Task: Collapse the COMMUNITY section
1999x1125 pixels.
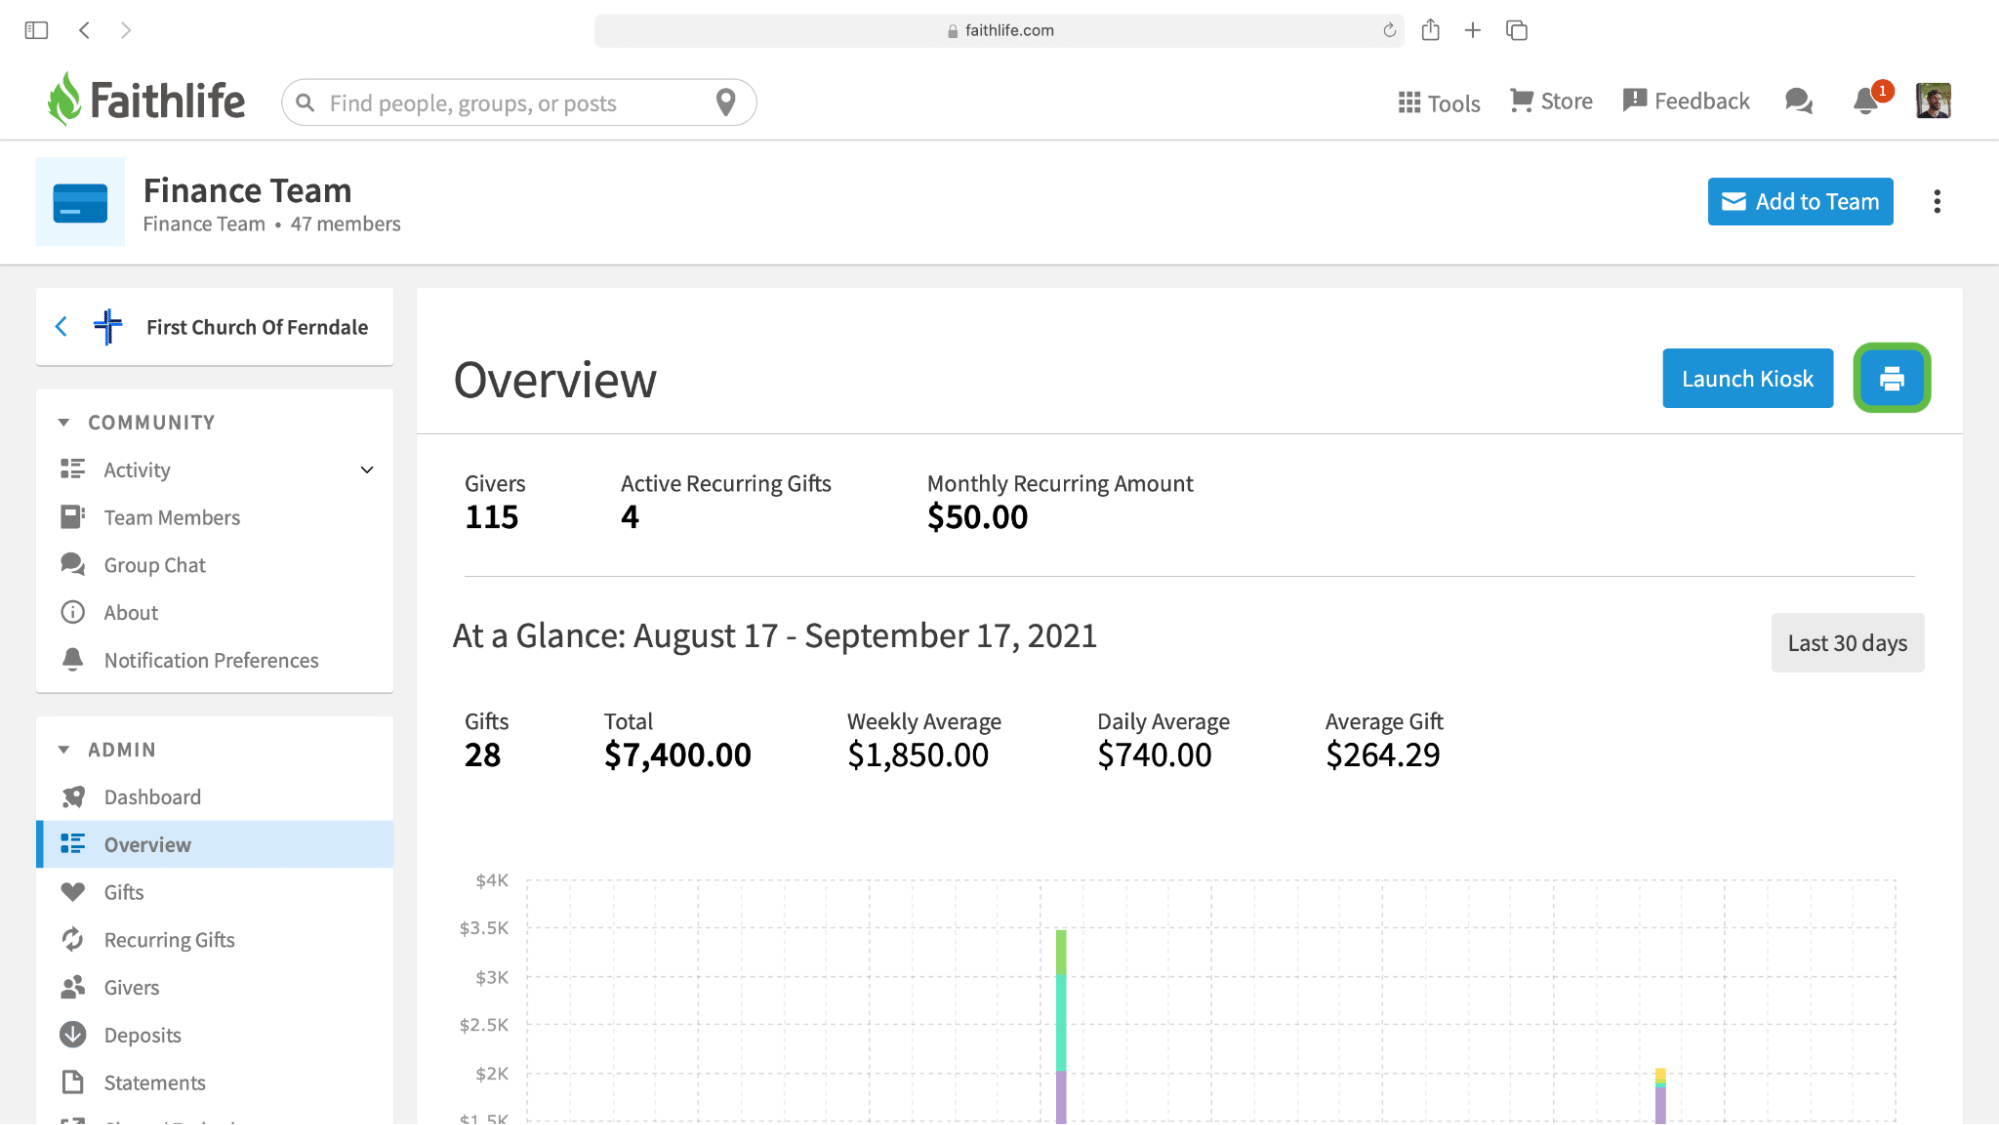Action: pyautogui.click(x=64, y=422)
